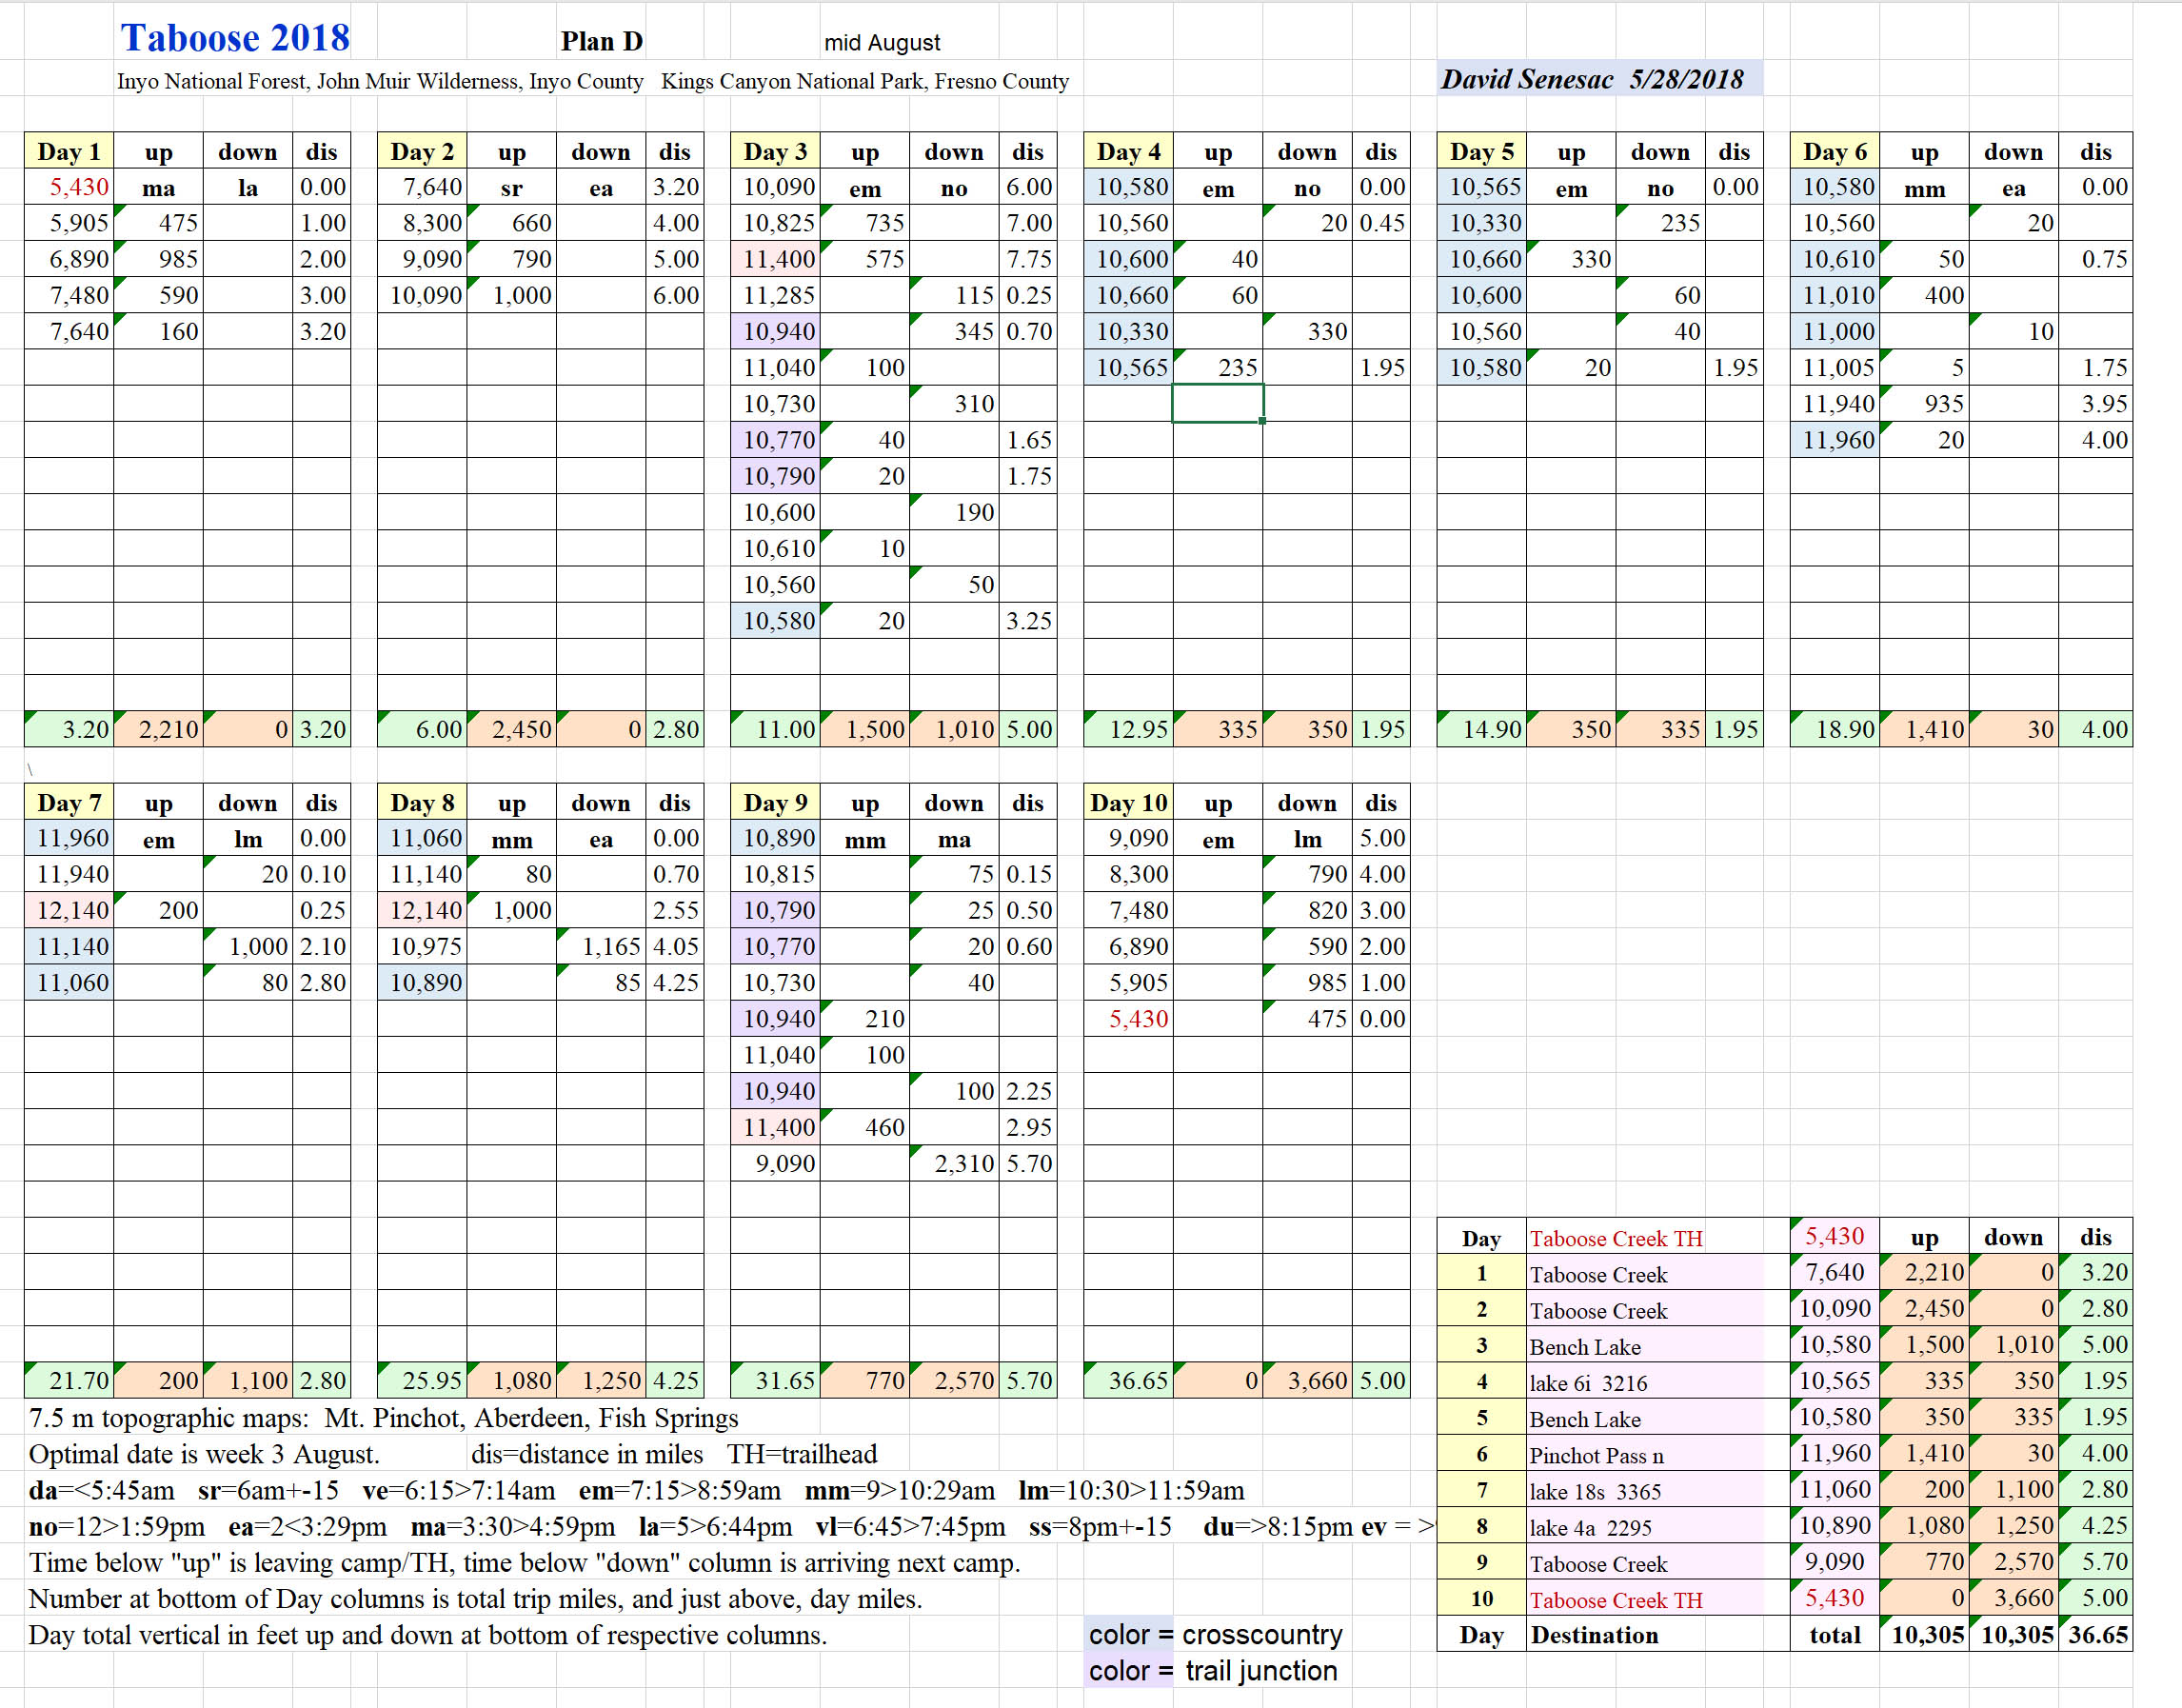Click the "Day 2" header cell
The image size is (2182, 1708).
(x=422, y=151)
